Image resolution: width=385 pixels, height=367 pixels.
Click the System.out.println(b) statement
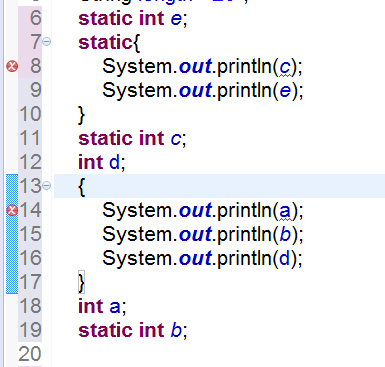203,235
